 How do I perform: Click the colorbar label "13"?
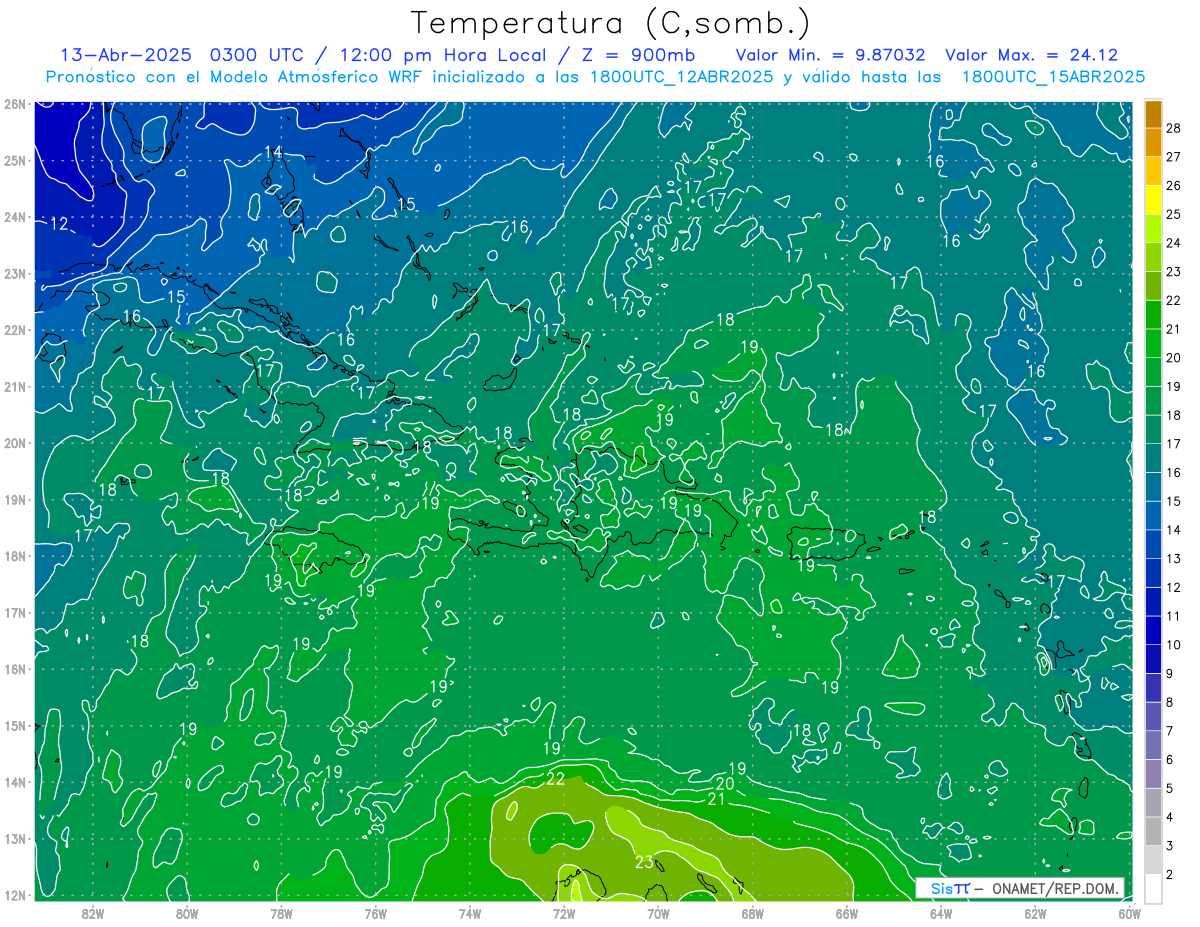pos(1174,558)
